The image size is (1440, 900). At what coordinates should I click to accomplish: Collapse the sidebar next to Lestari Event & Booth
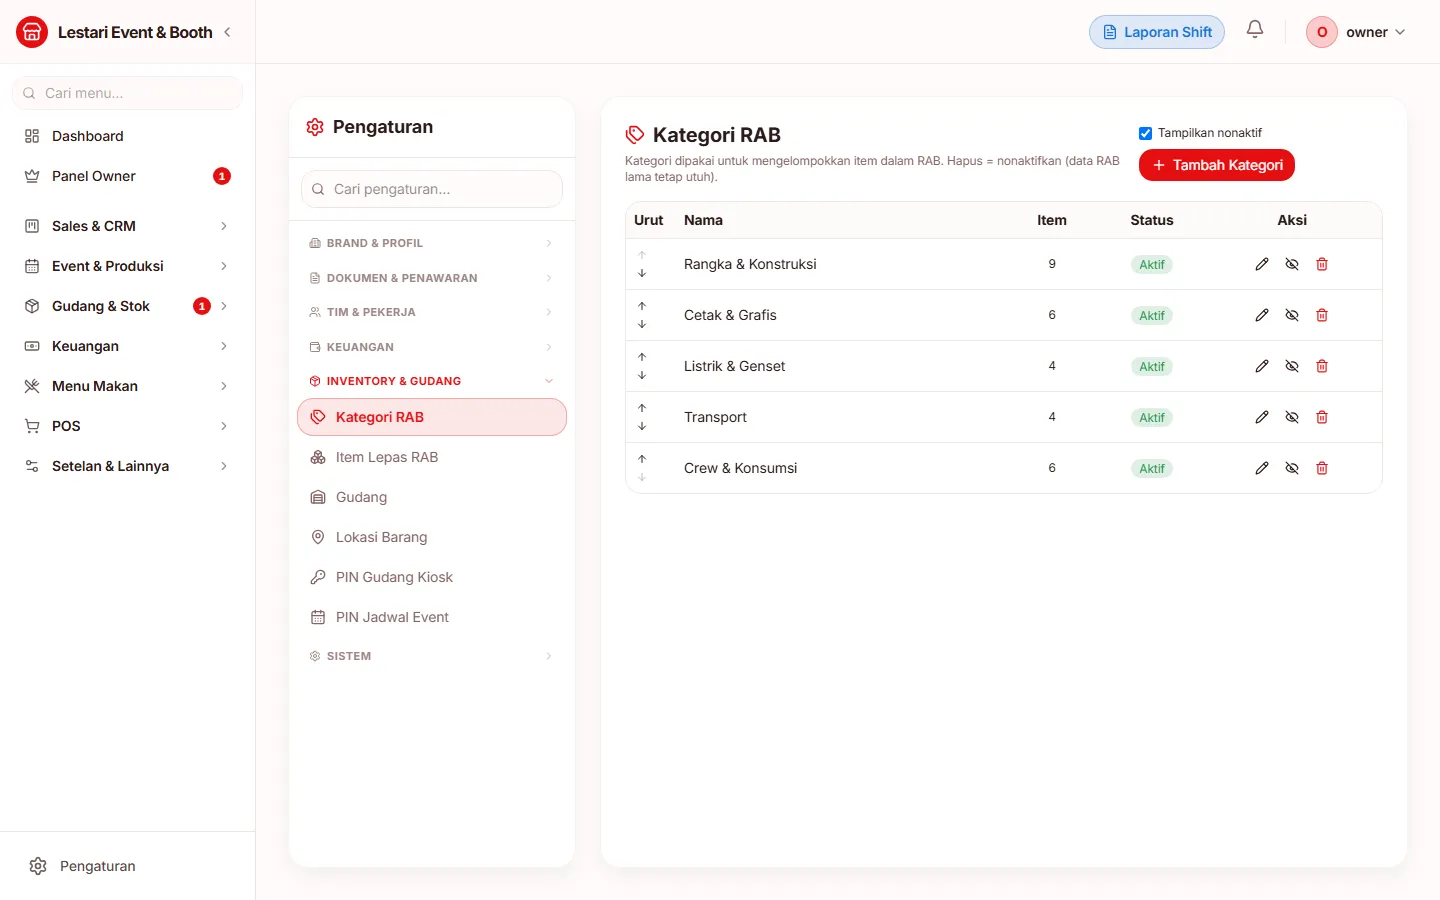(227, 32)
